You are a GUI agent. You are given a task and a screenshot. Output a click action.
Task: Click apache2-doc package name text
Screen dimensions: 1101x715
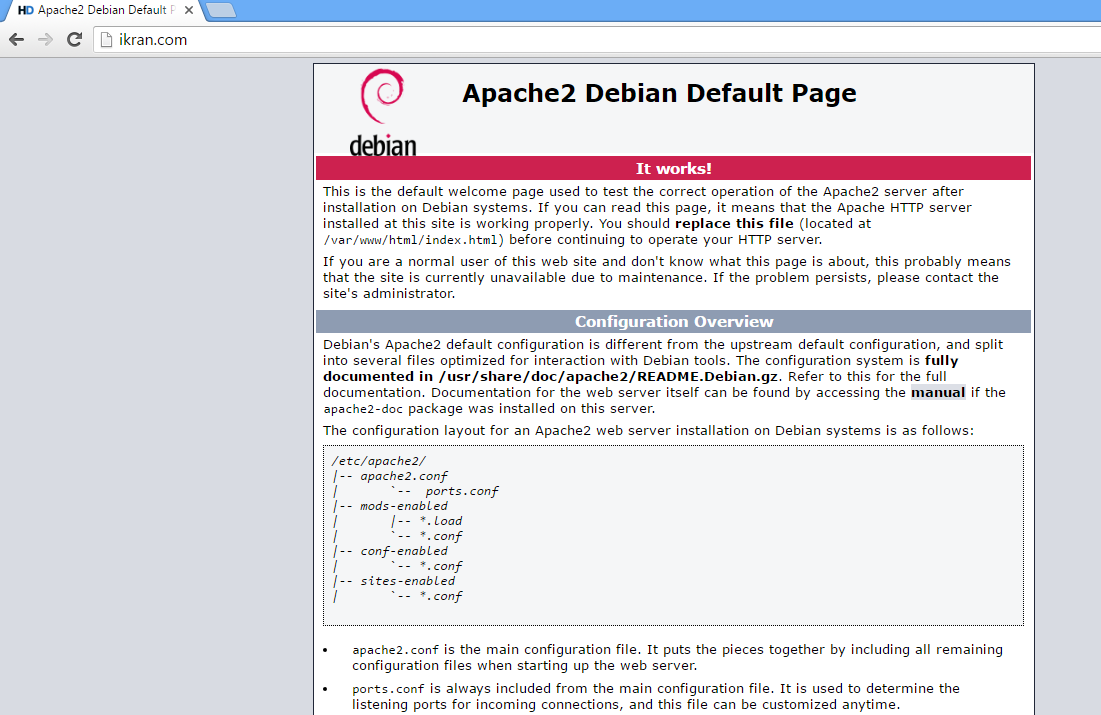[363, 409]
